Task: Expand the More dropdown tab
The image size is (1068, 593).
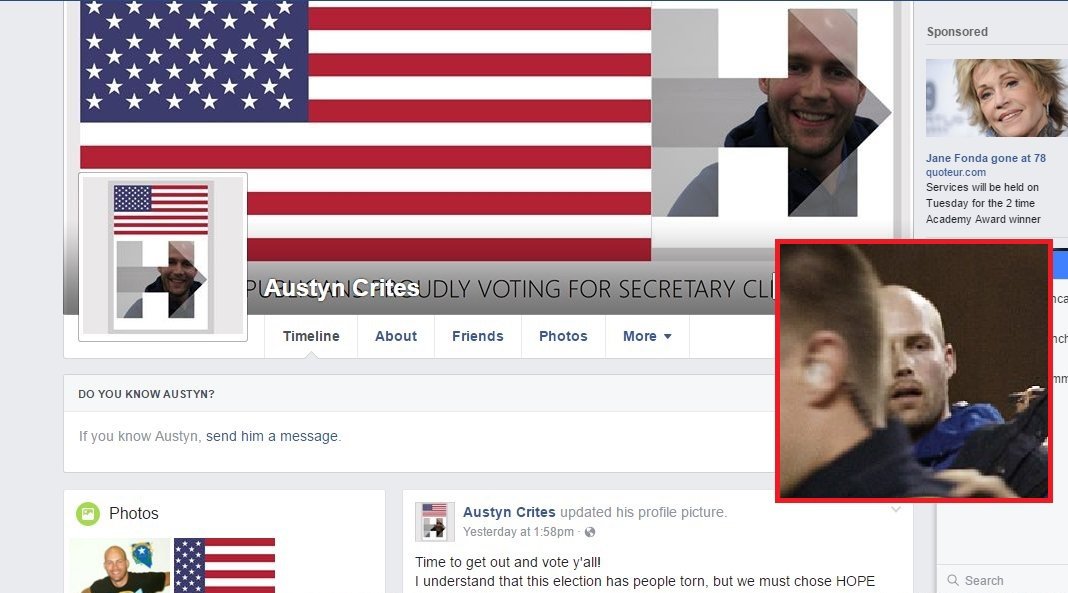Action: [x=647, y=336]
